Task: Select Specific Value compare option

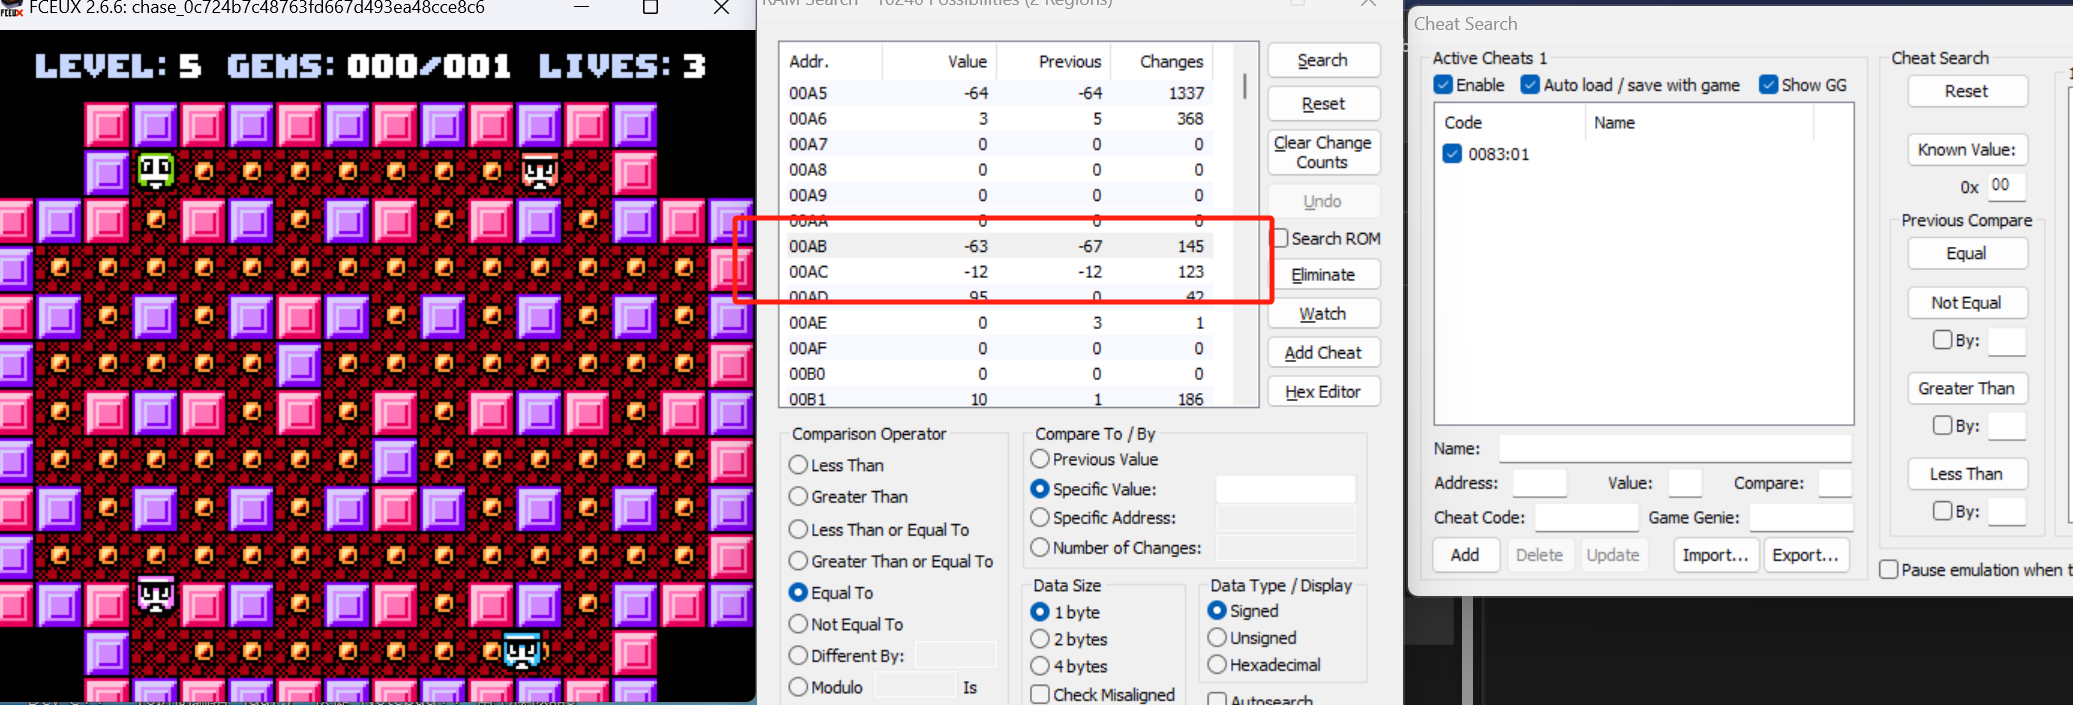Action: [1040, 489]
